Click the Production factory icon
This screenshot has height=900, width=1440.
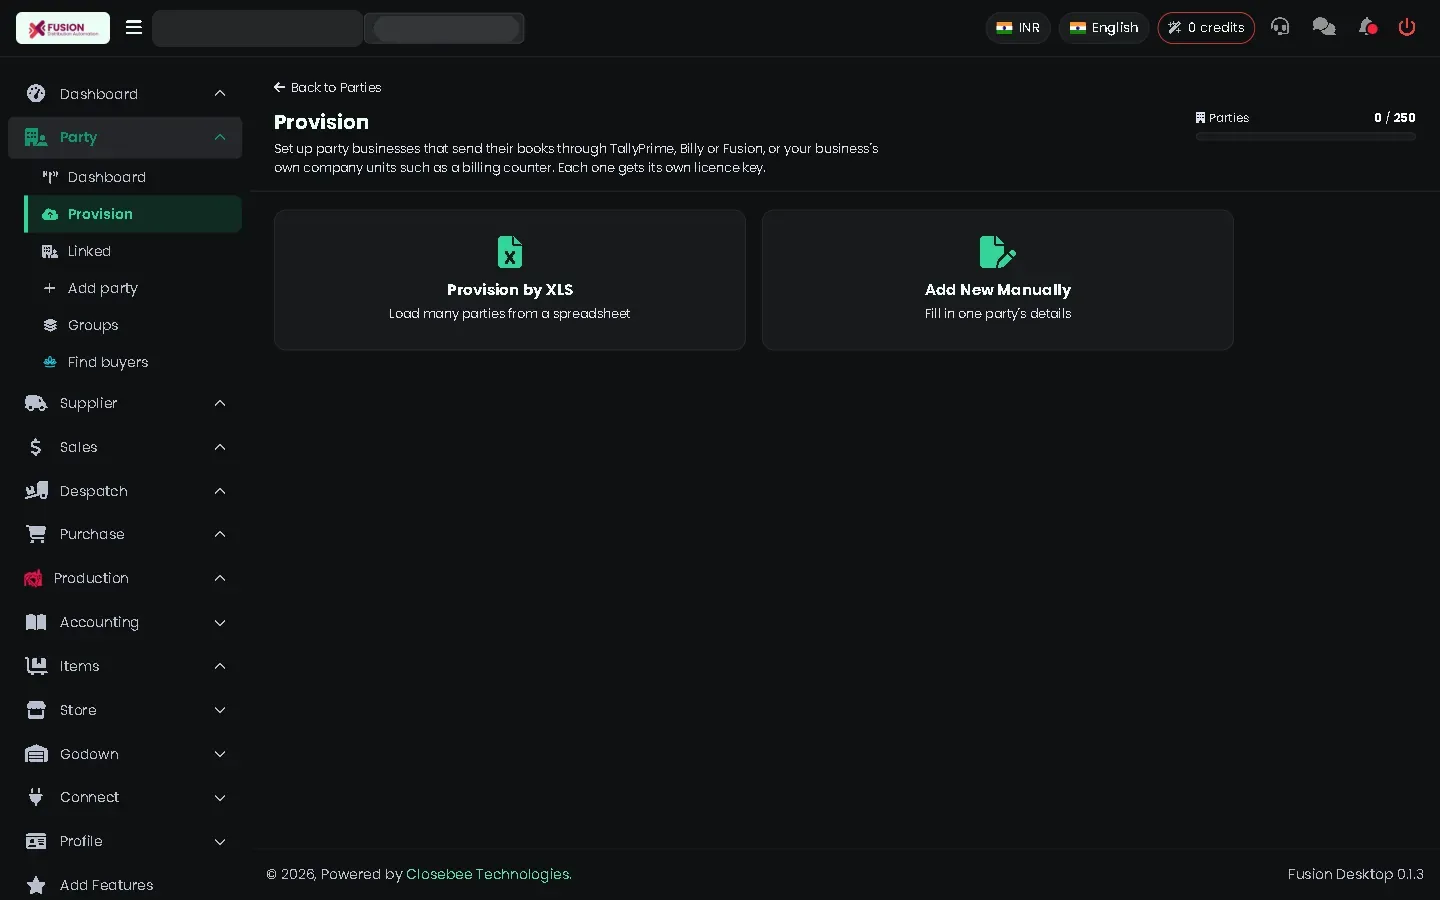click(33, 578)
